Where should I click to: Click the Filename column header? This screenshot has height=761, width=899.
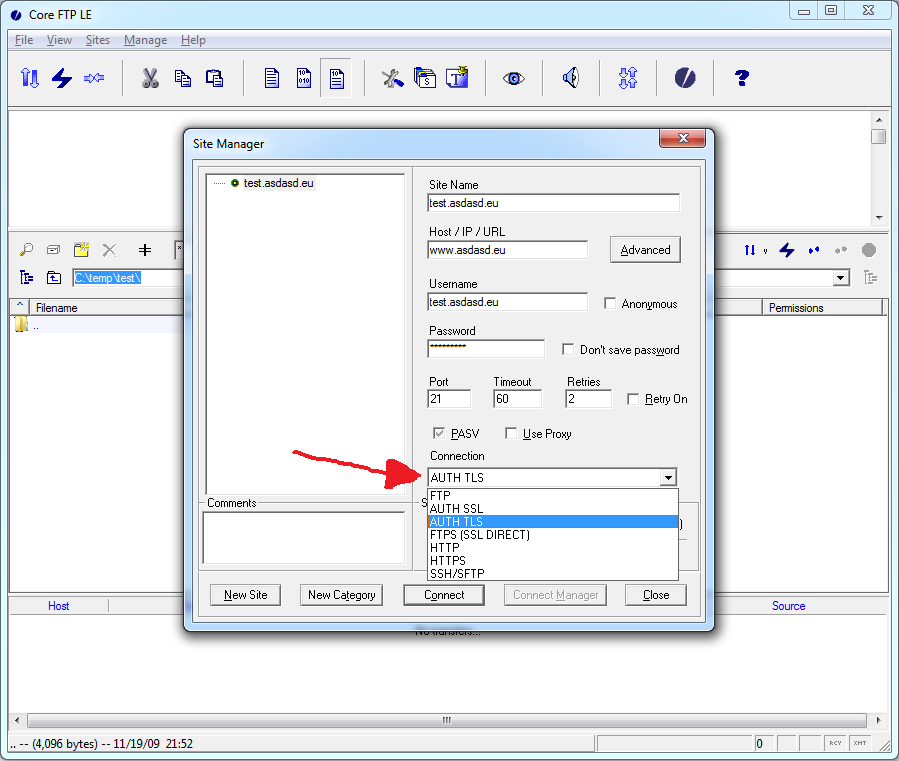tap(107, 308)
